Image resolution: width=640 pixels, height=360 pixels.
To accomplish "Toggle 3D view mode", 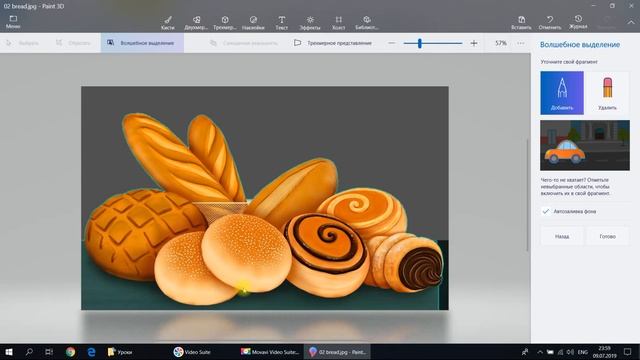I will click(333, 43).
